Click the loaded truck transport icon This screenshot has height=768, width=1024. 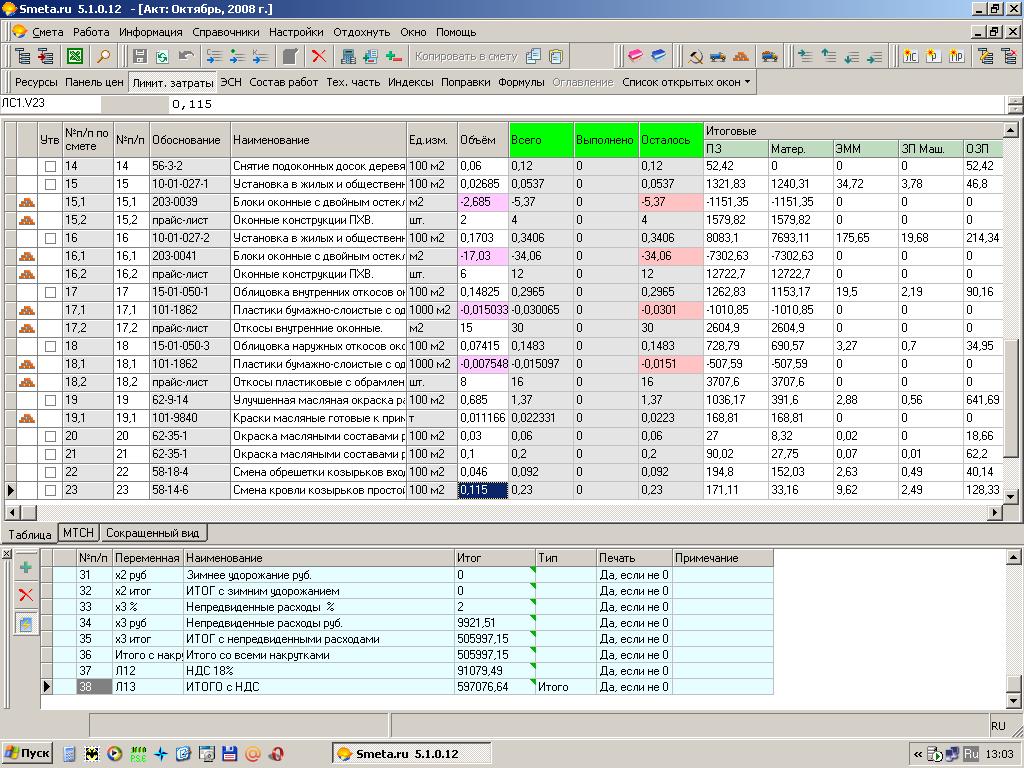click(770, 56)
